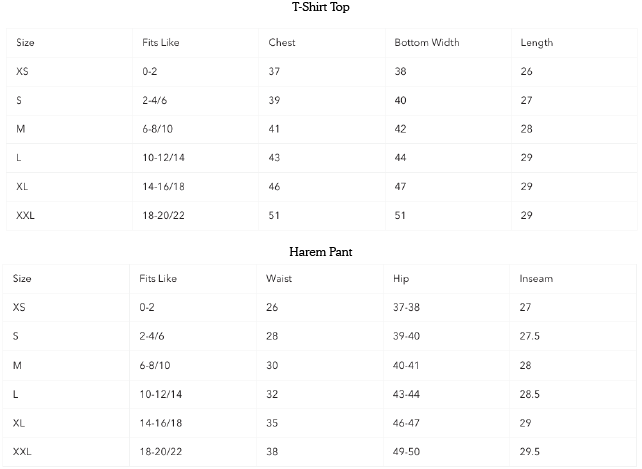Viewport: 642px width, 469px height.
Task: Click the Inseam column header
Action: tap(534, 278)
